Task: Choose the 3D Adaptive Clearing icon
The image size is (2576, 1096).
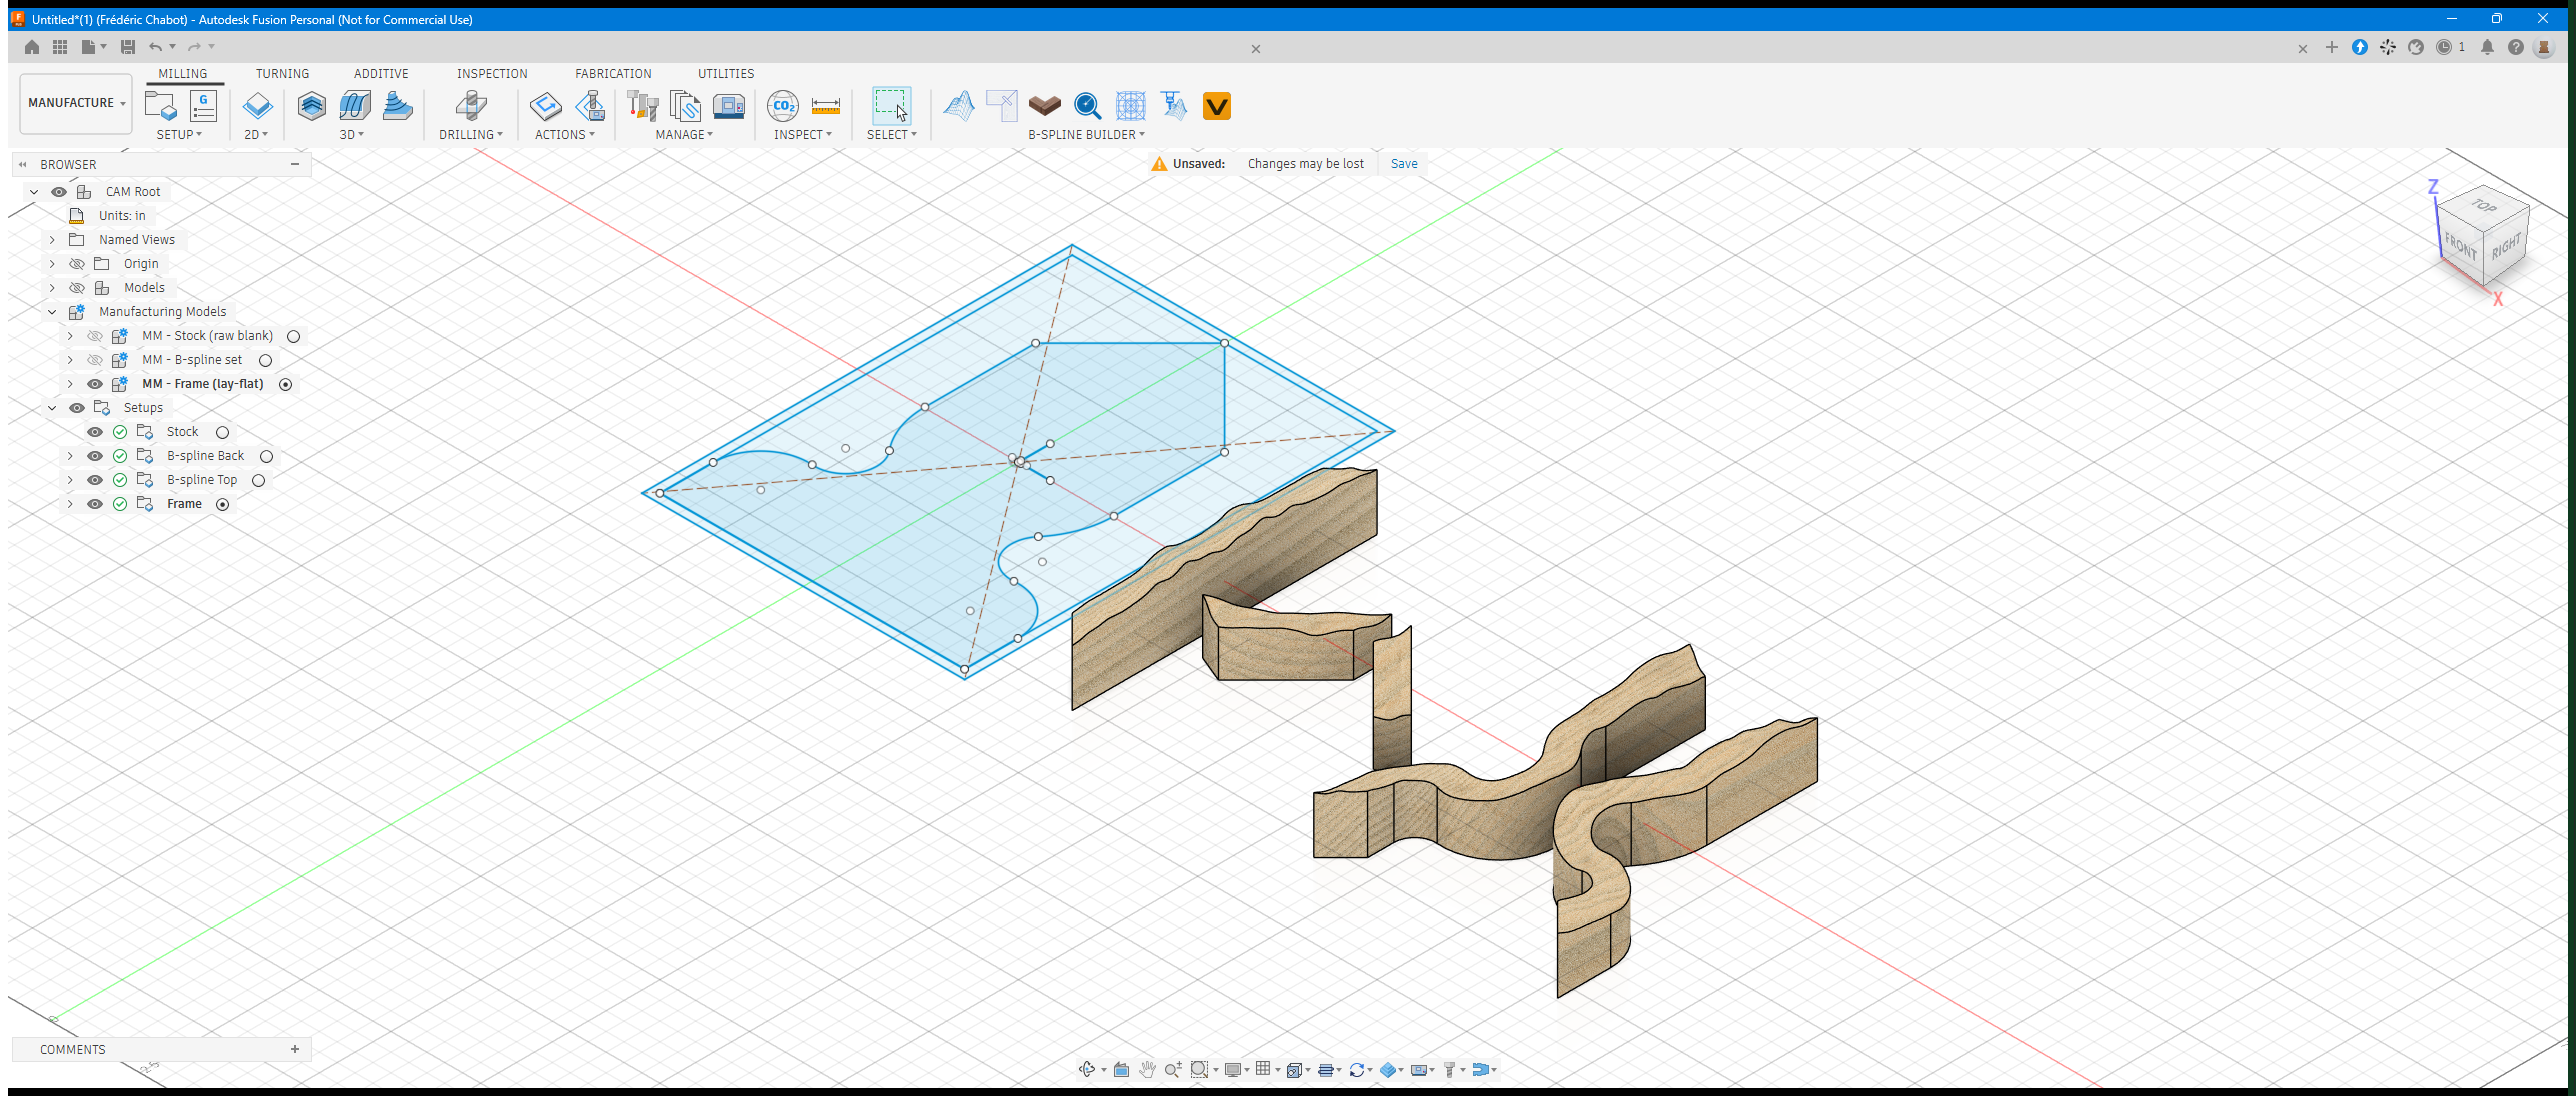Action: [x=312, y=106]
